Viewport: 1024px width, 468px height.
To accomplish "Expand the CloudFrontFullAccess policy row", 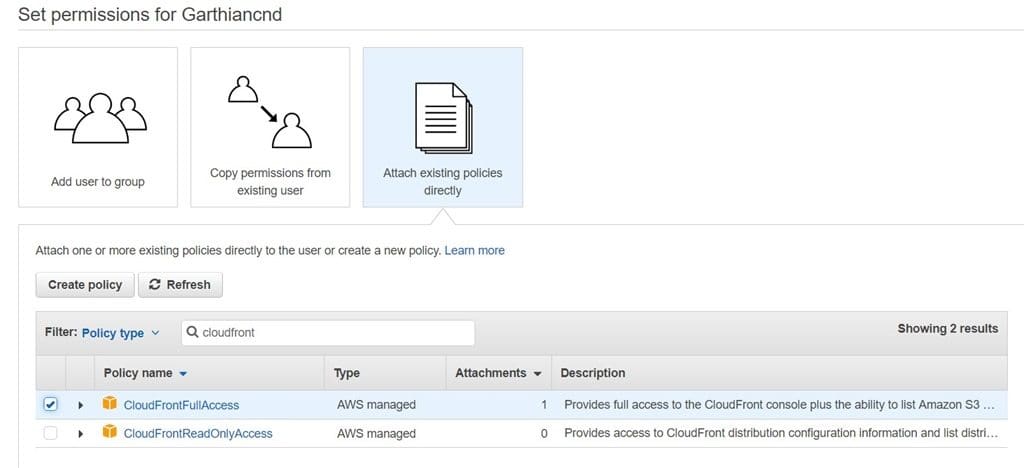I will point(81,405).
